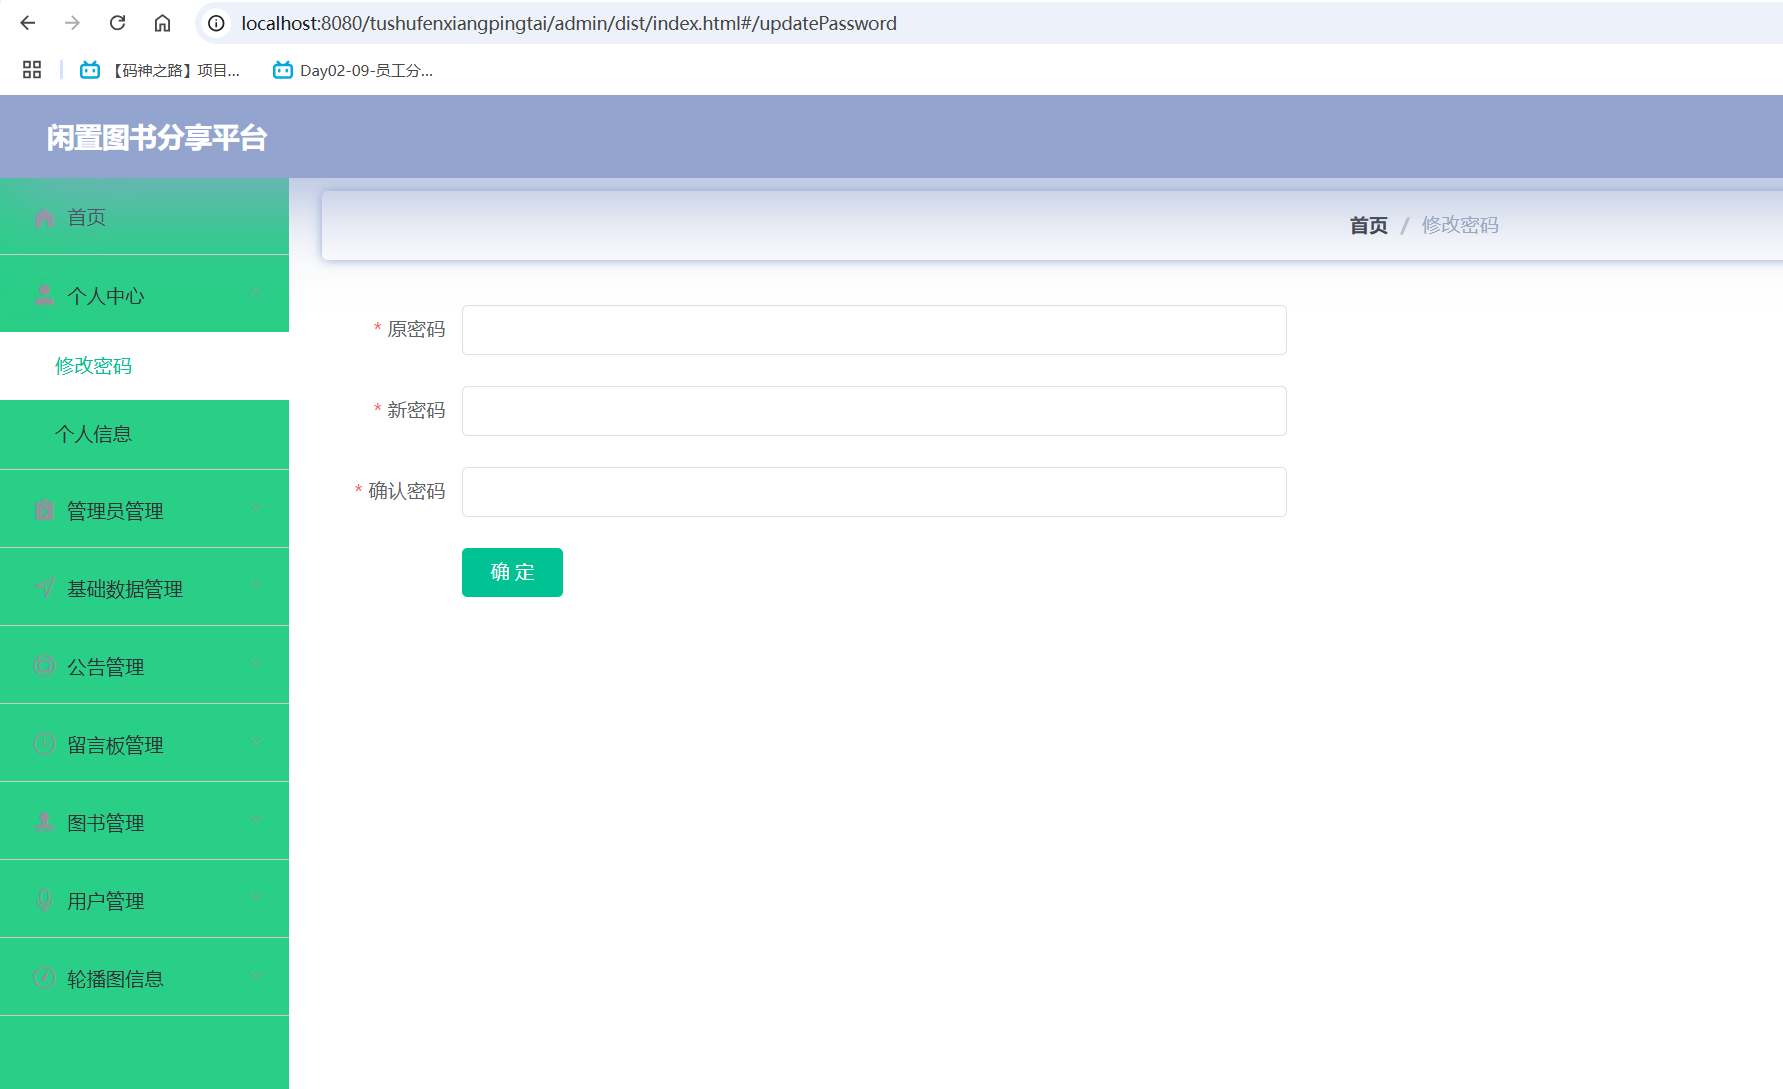The image size is (1783, 1089).
Task: Click the icon beside 管理员管理
Action: tap(44, 510)
